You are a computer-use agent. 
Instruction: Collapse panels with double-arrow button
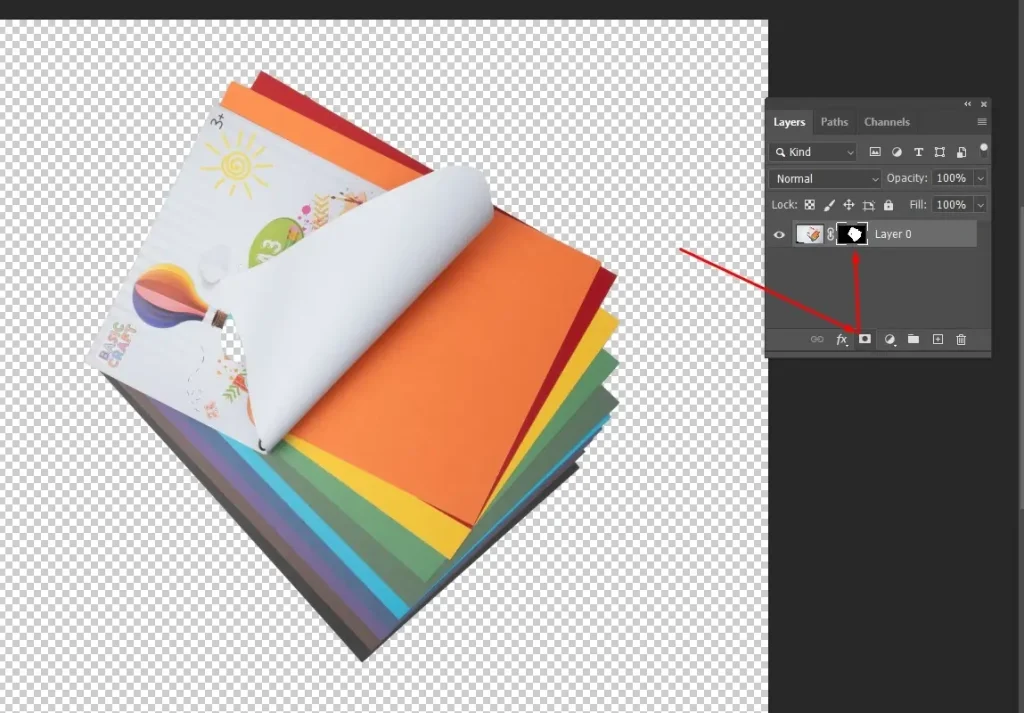pos(966,103)
